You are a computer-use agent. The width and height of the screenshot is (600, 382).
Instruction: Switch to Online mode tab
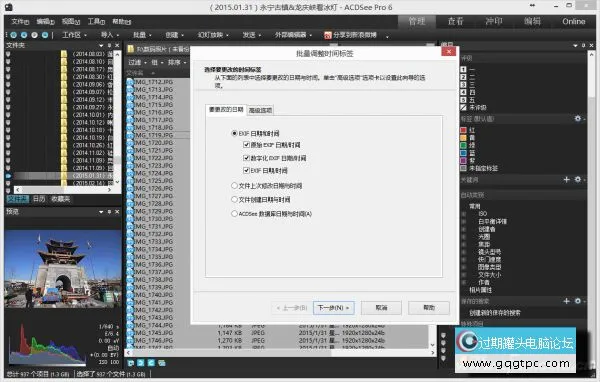click(574, 21)
